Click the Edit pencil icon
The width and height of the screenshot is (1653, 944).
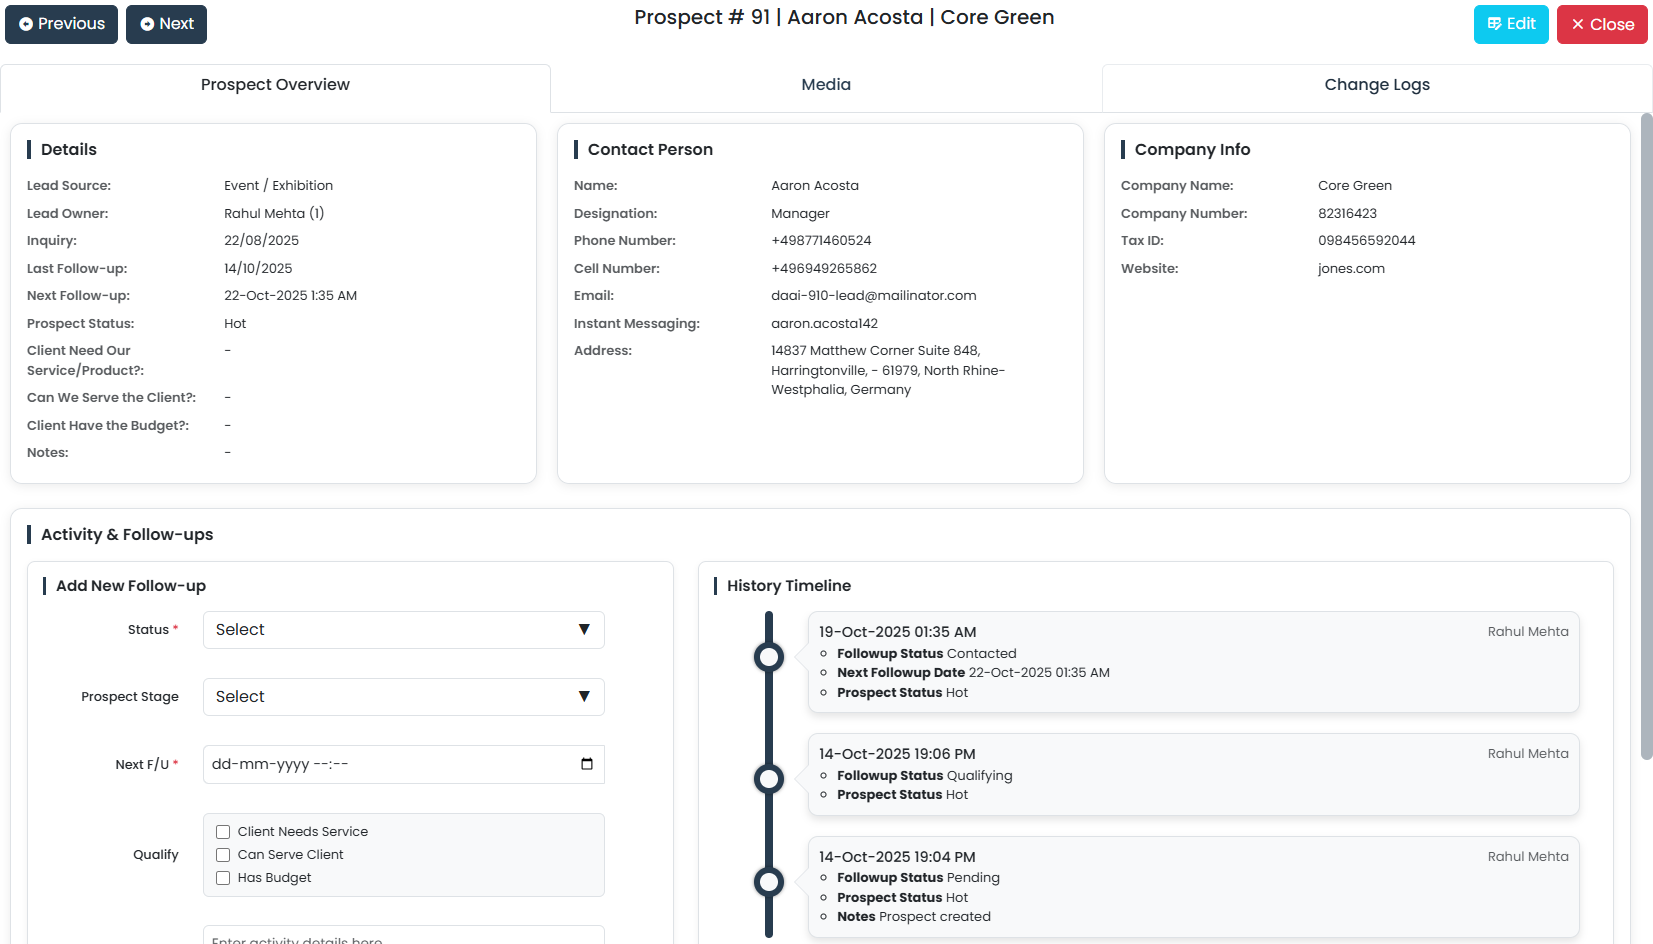[x=1494, y=24]
